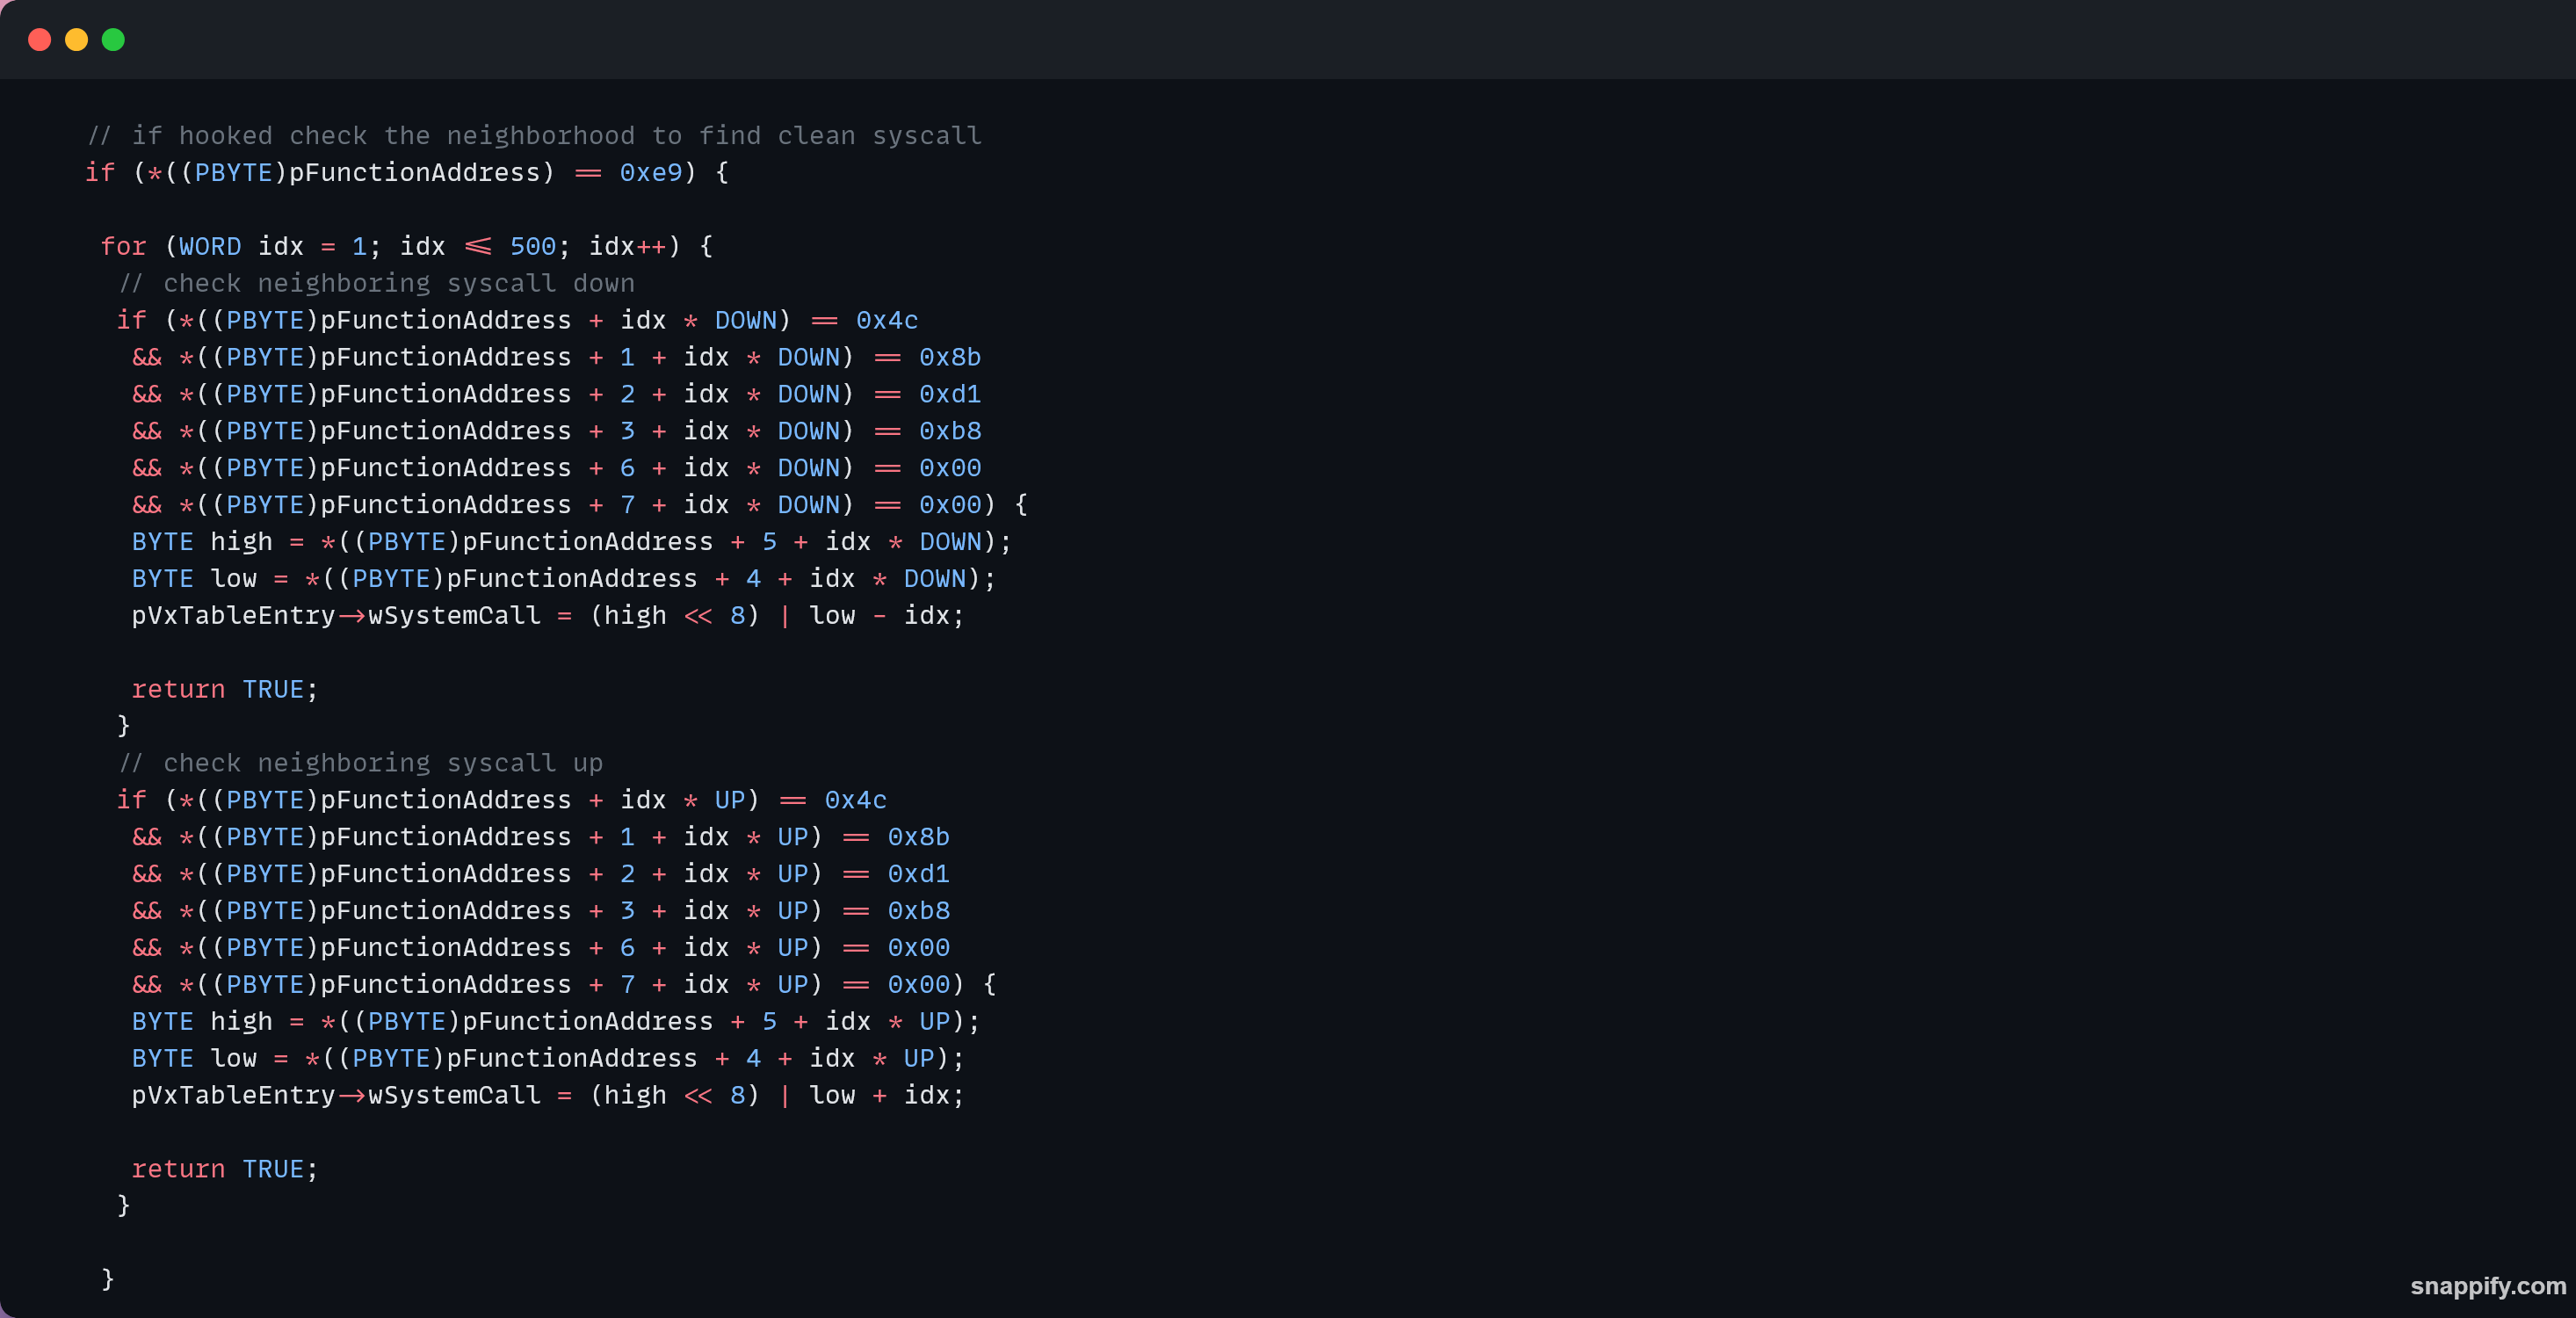Click the UP line comparing to 0x4c
This screenshot has width=2576, height=1318.
(x=501, y=800)
